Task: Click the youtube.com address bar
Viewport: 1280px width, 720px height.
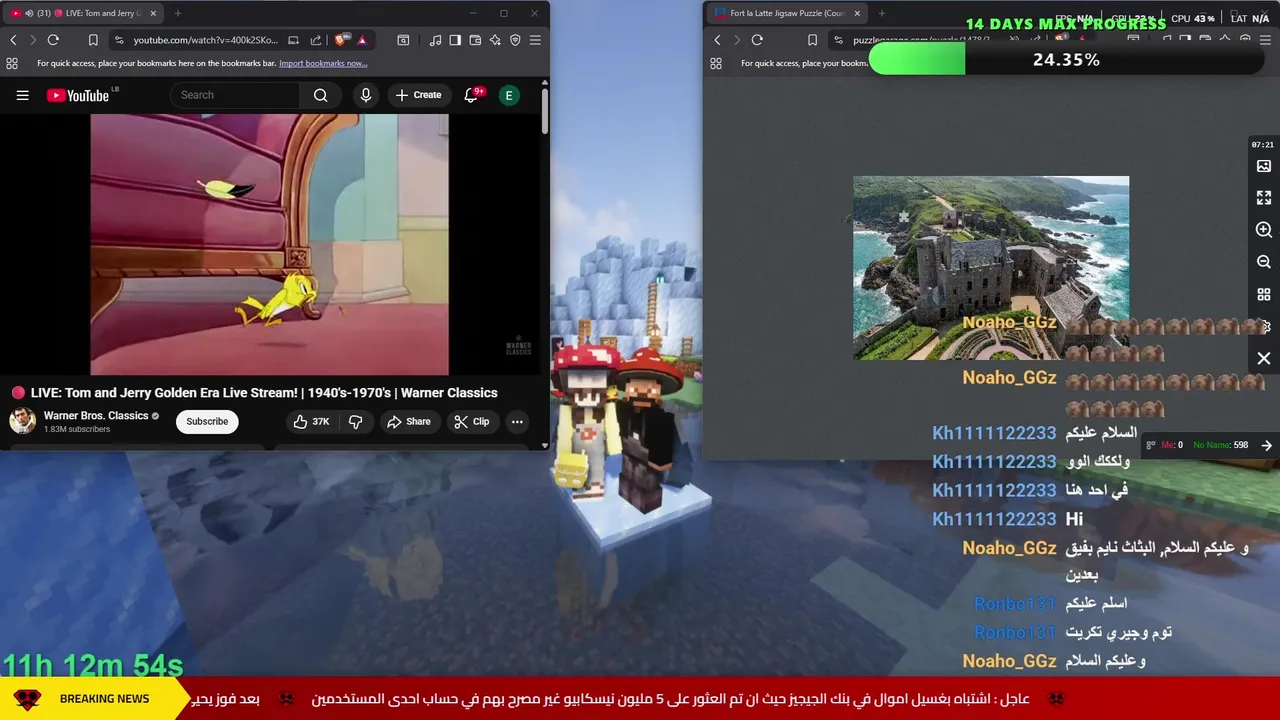Action: coord(205,40)
